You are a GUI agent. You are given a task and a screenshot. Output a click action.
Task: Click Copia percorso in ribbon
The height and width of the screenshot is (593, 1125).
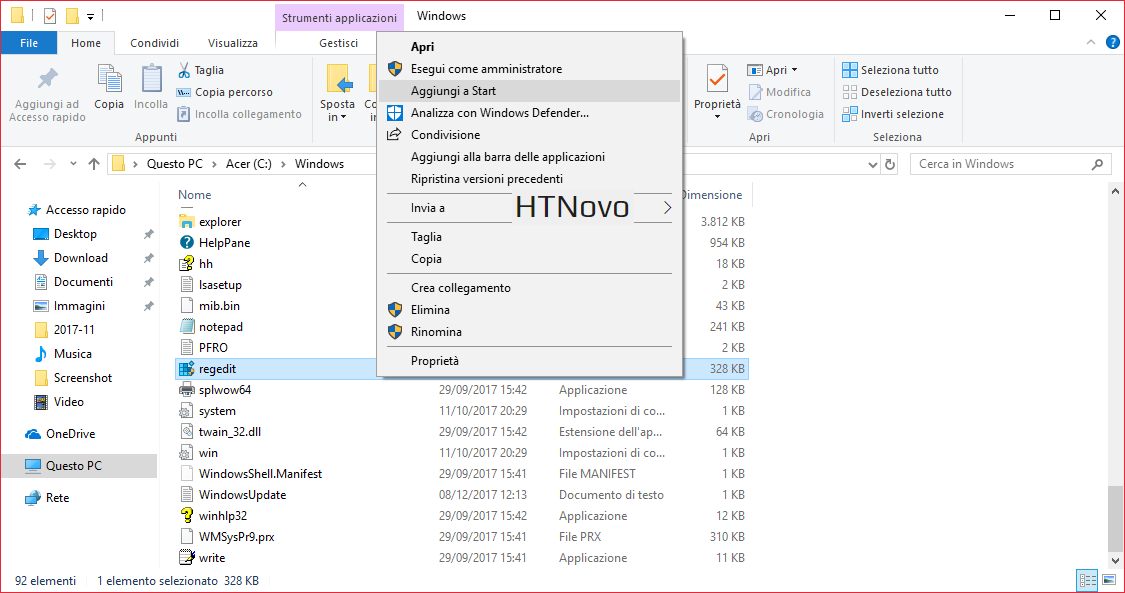point(225,92)
